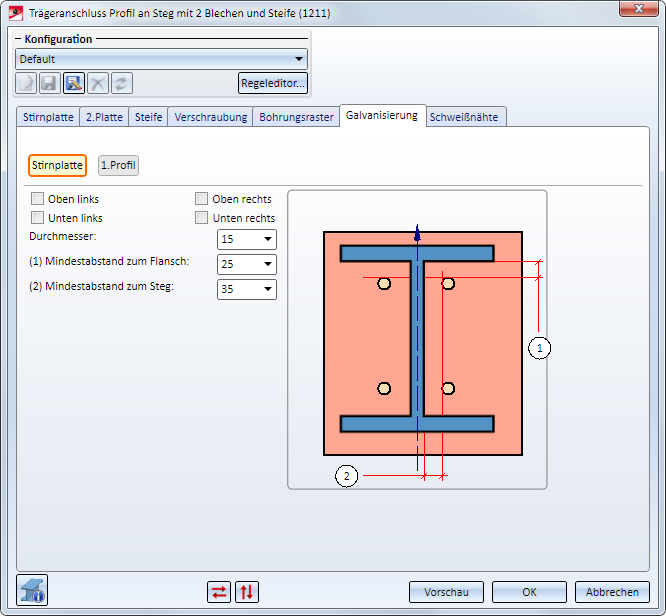The height and width of the screenshot is (616, 666).
Task: Click the save configuration floppy icon
Action: (50, 83)
